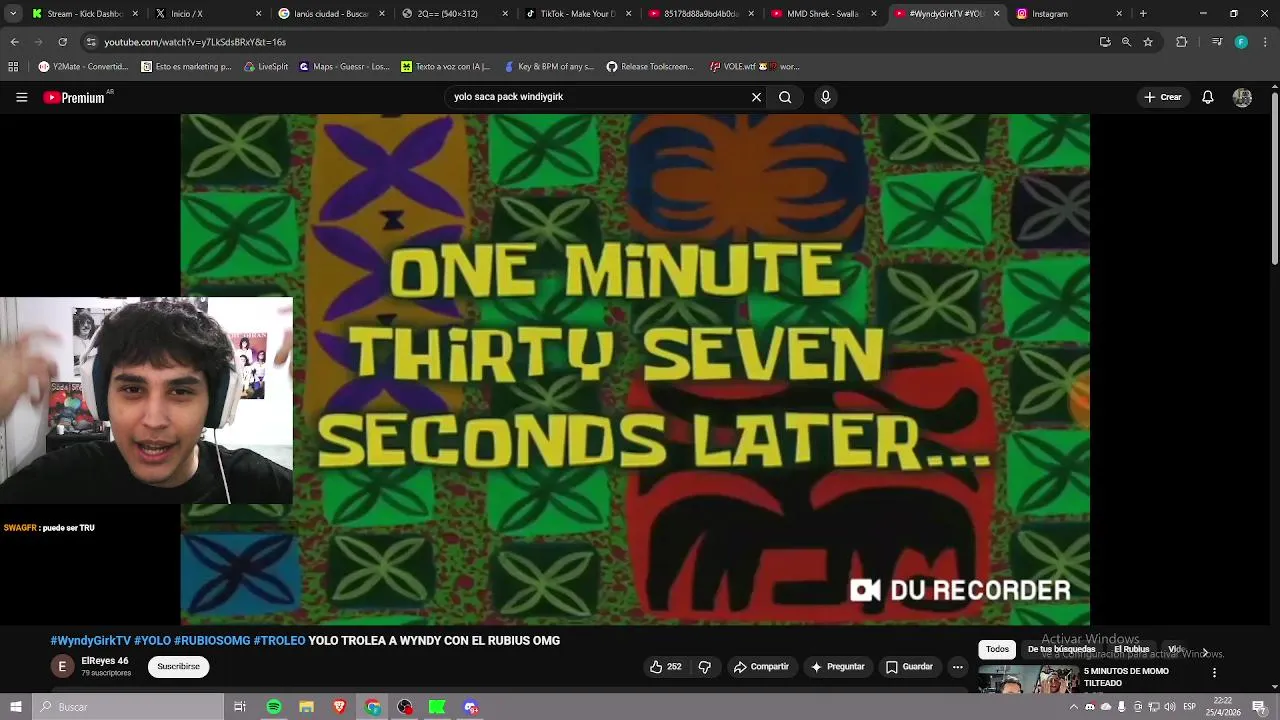Open ElReyes 46 channel name link
This screenshot has width=1280, height=720.
click(x=105, y=661)
